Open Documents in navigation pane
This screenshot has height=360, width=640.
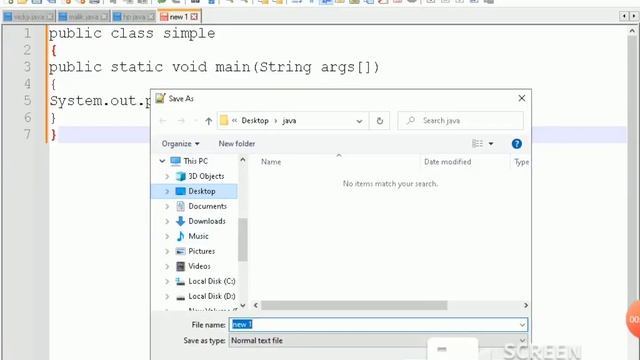(207, 206)
